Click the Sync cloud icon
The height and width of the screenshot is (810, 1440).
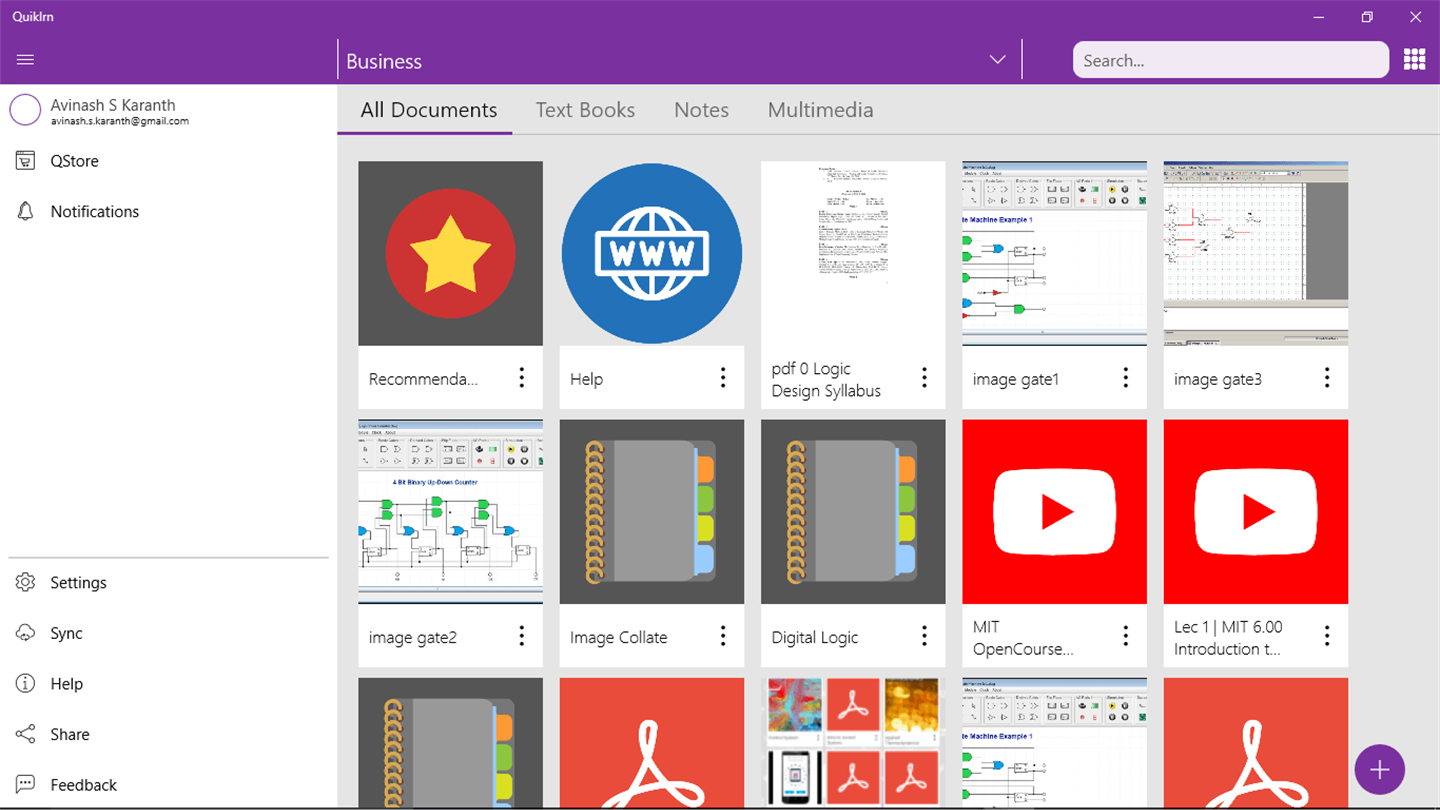25,633
